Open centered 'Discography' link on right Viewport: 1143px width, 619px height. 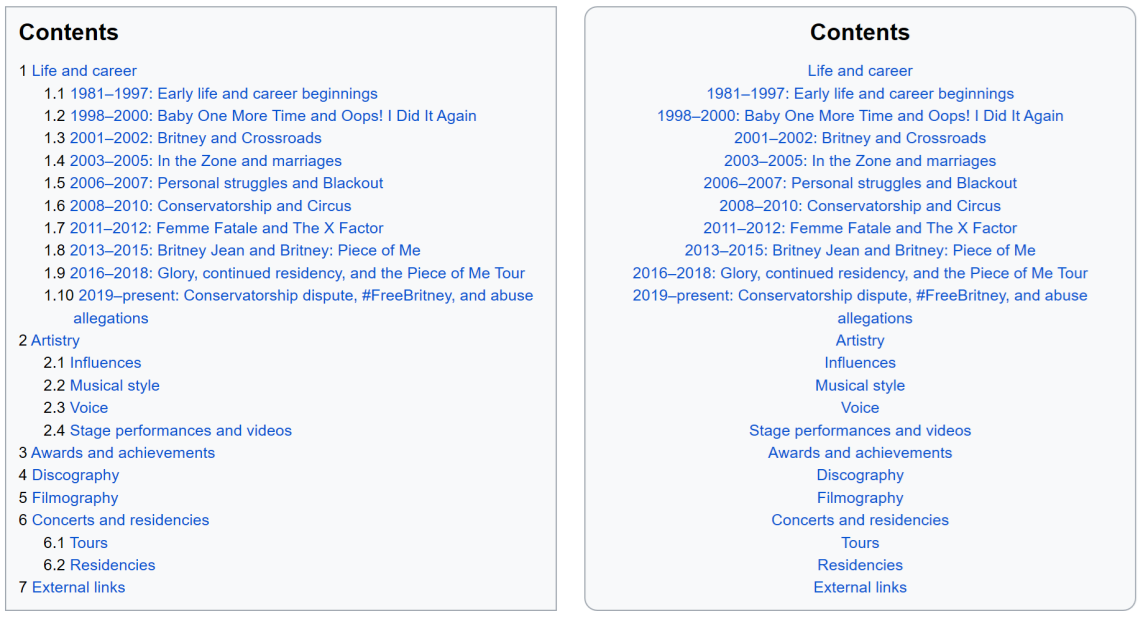[859, 475]
